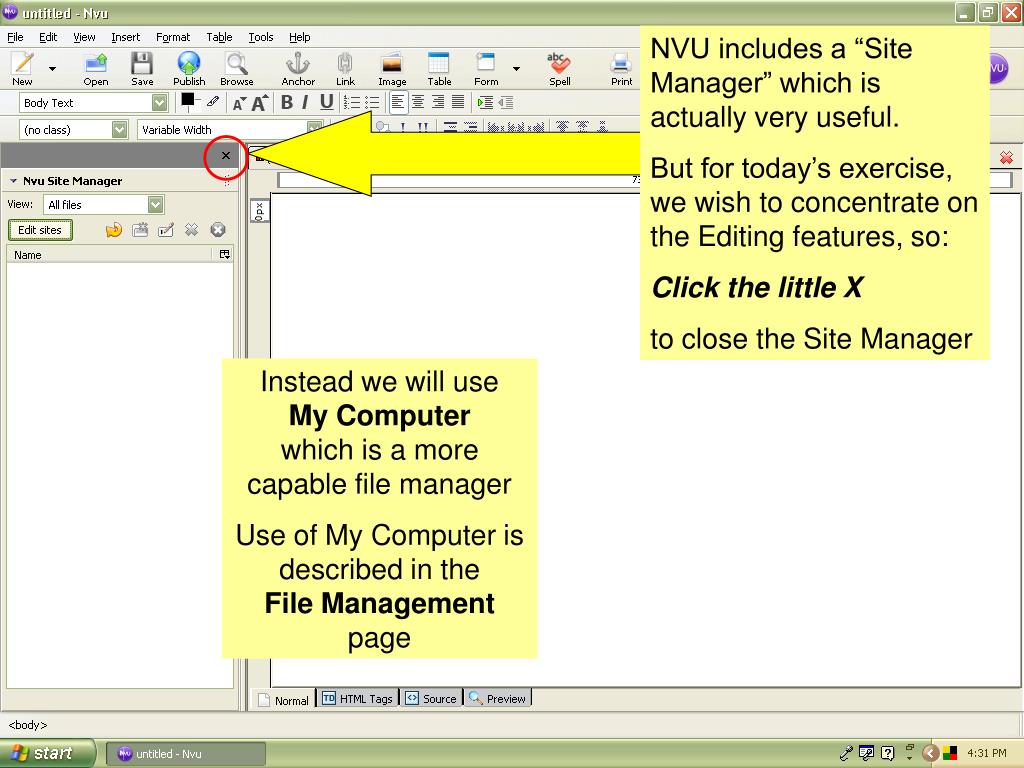Click the Site Manager rename icon
The width and height of the screenshot is (1024, 768).
pos(166,230)
